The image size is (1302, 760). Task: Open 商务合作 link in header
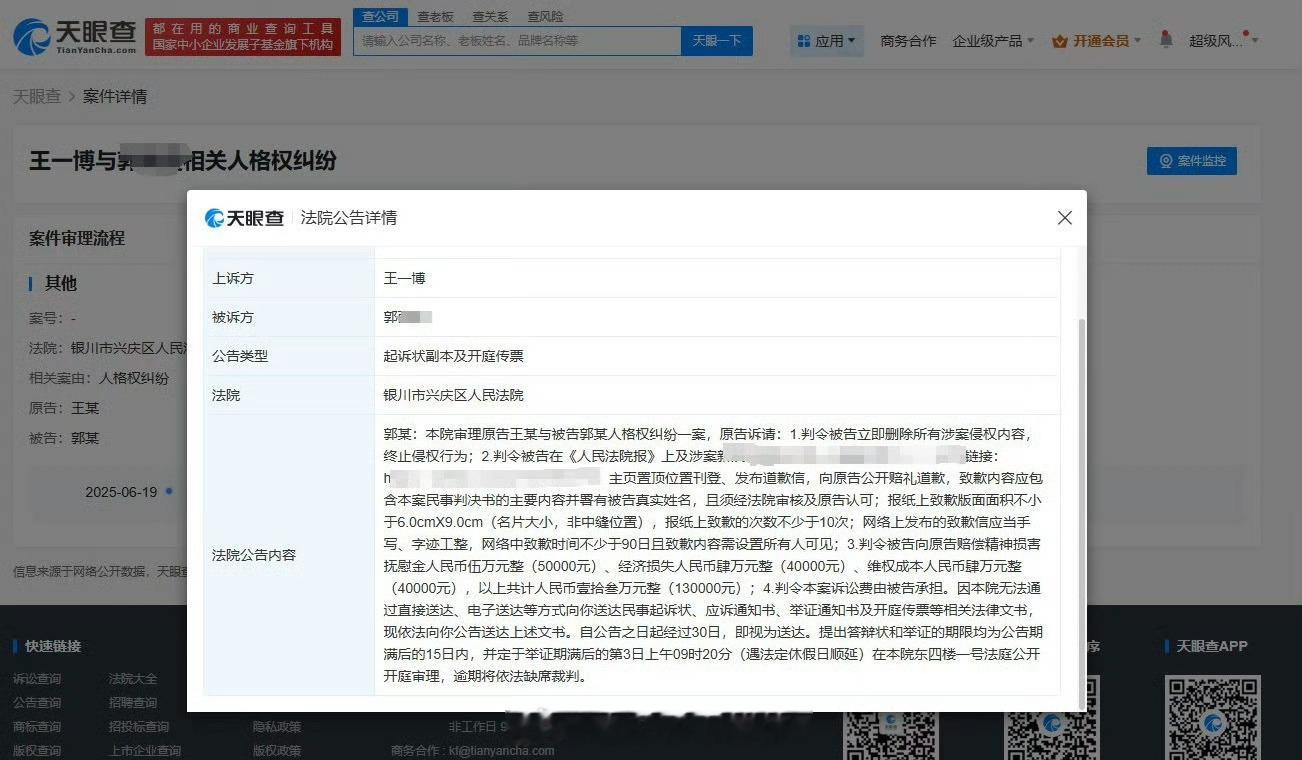pos(908,41)
